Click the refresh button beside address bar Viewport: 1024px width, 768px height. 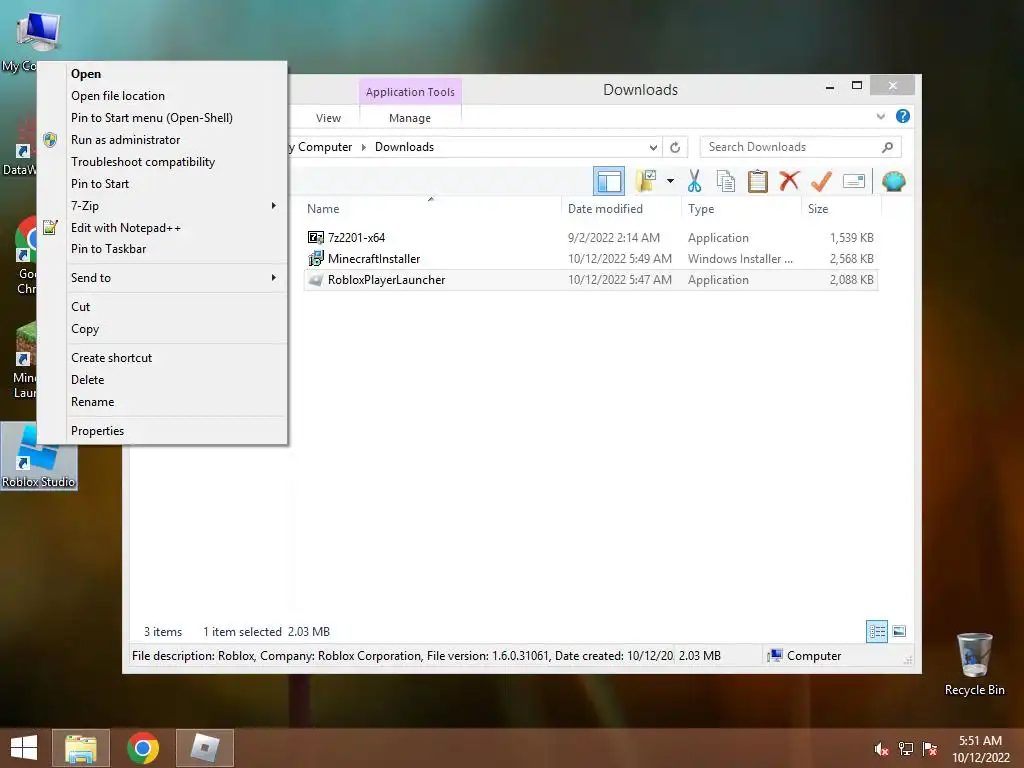pyautogui.click(x=675, y=147)
